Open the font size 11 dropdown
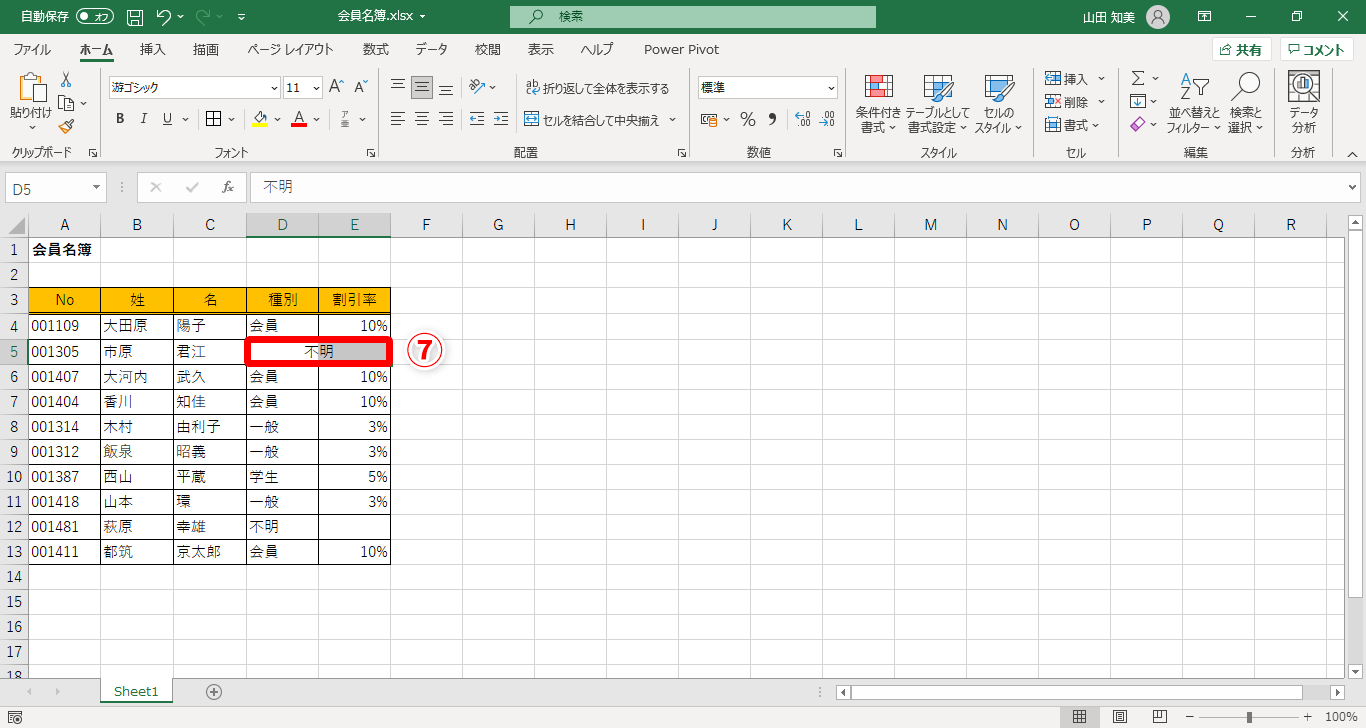Screen dimensions: 1366x728 (317, 88)
